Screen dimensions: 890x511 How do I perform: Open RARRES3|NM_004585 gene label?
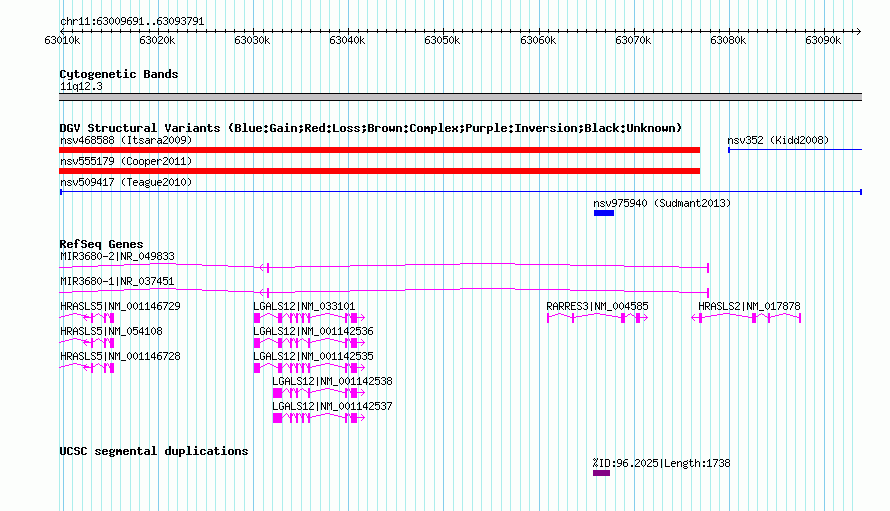[597, 306]
